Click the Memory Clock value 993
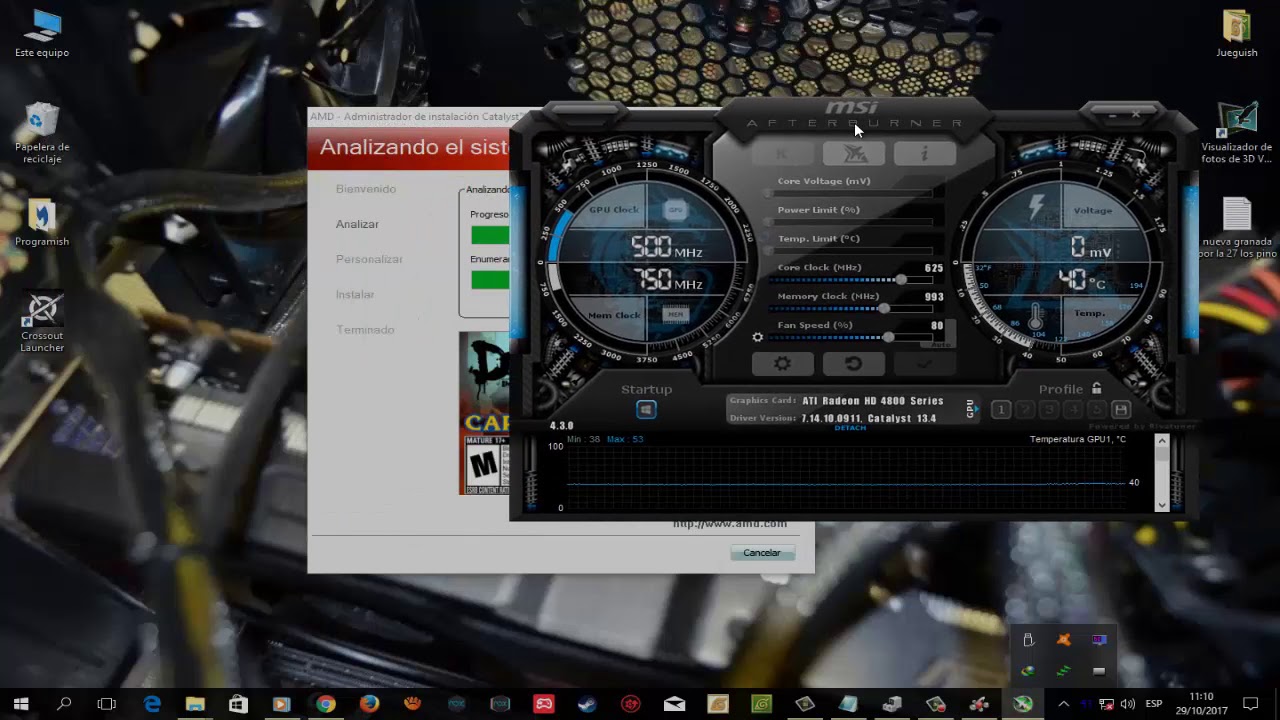1280x720 pixels. pos(934,297)
